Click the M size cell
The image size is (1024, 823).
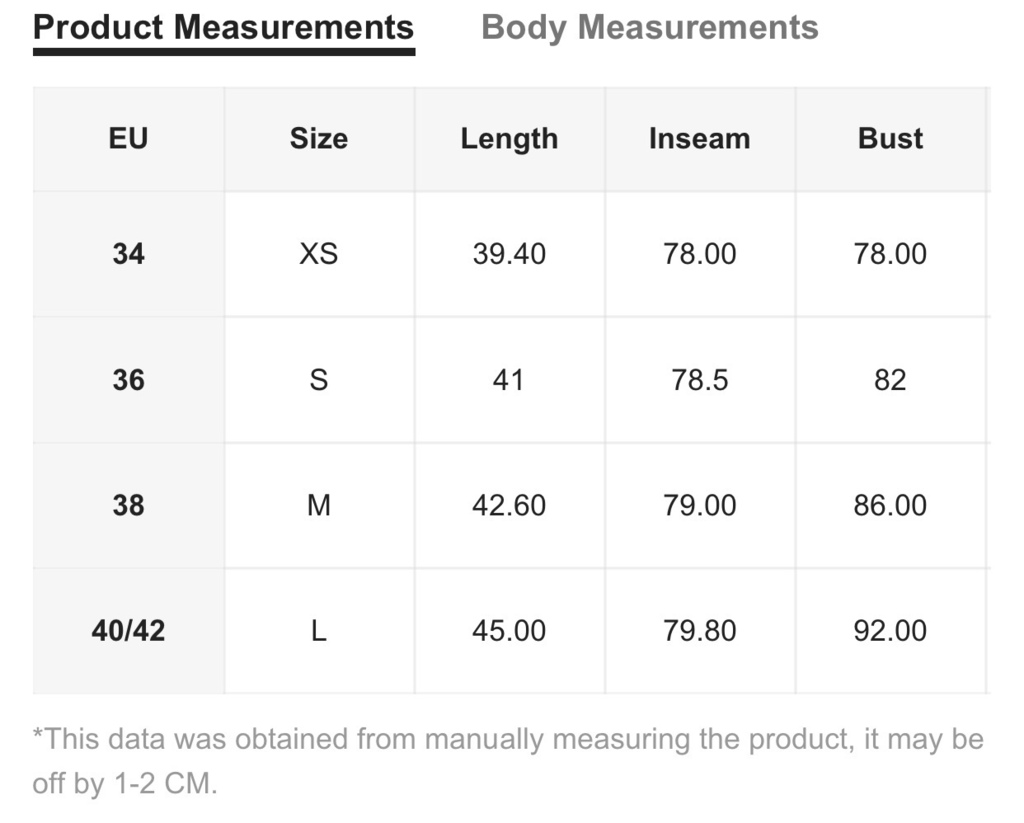pos(319,506)
